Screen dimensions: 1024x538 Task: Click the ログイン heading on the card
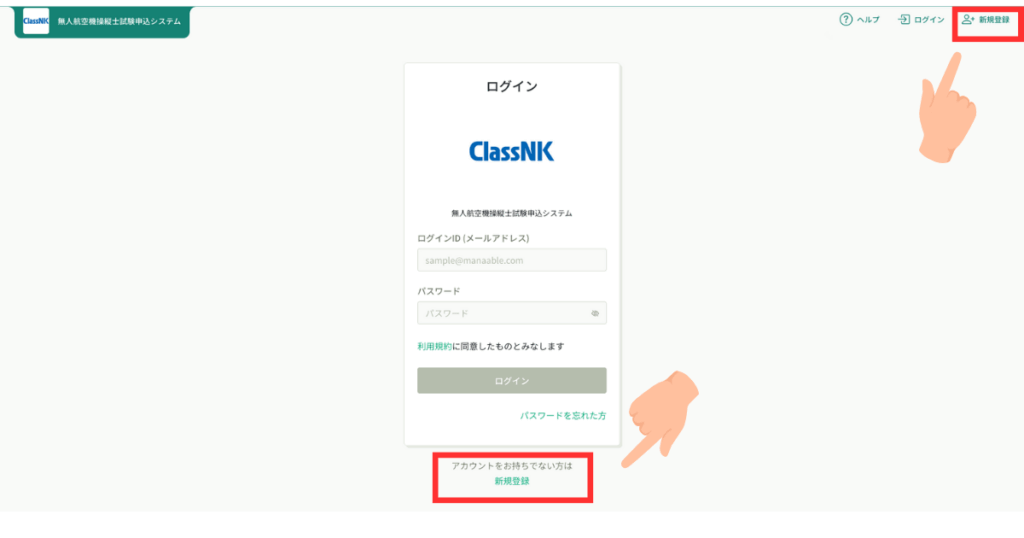click(512, 86)
